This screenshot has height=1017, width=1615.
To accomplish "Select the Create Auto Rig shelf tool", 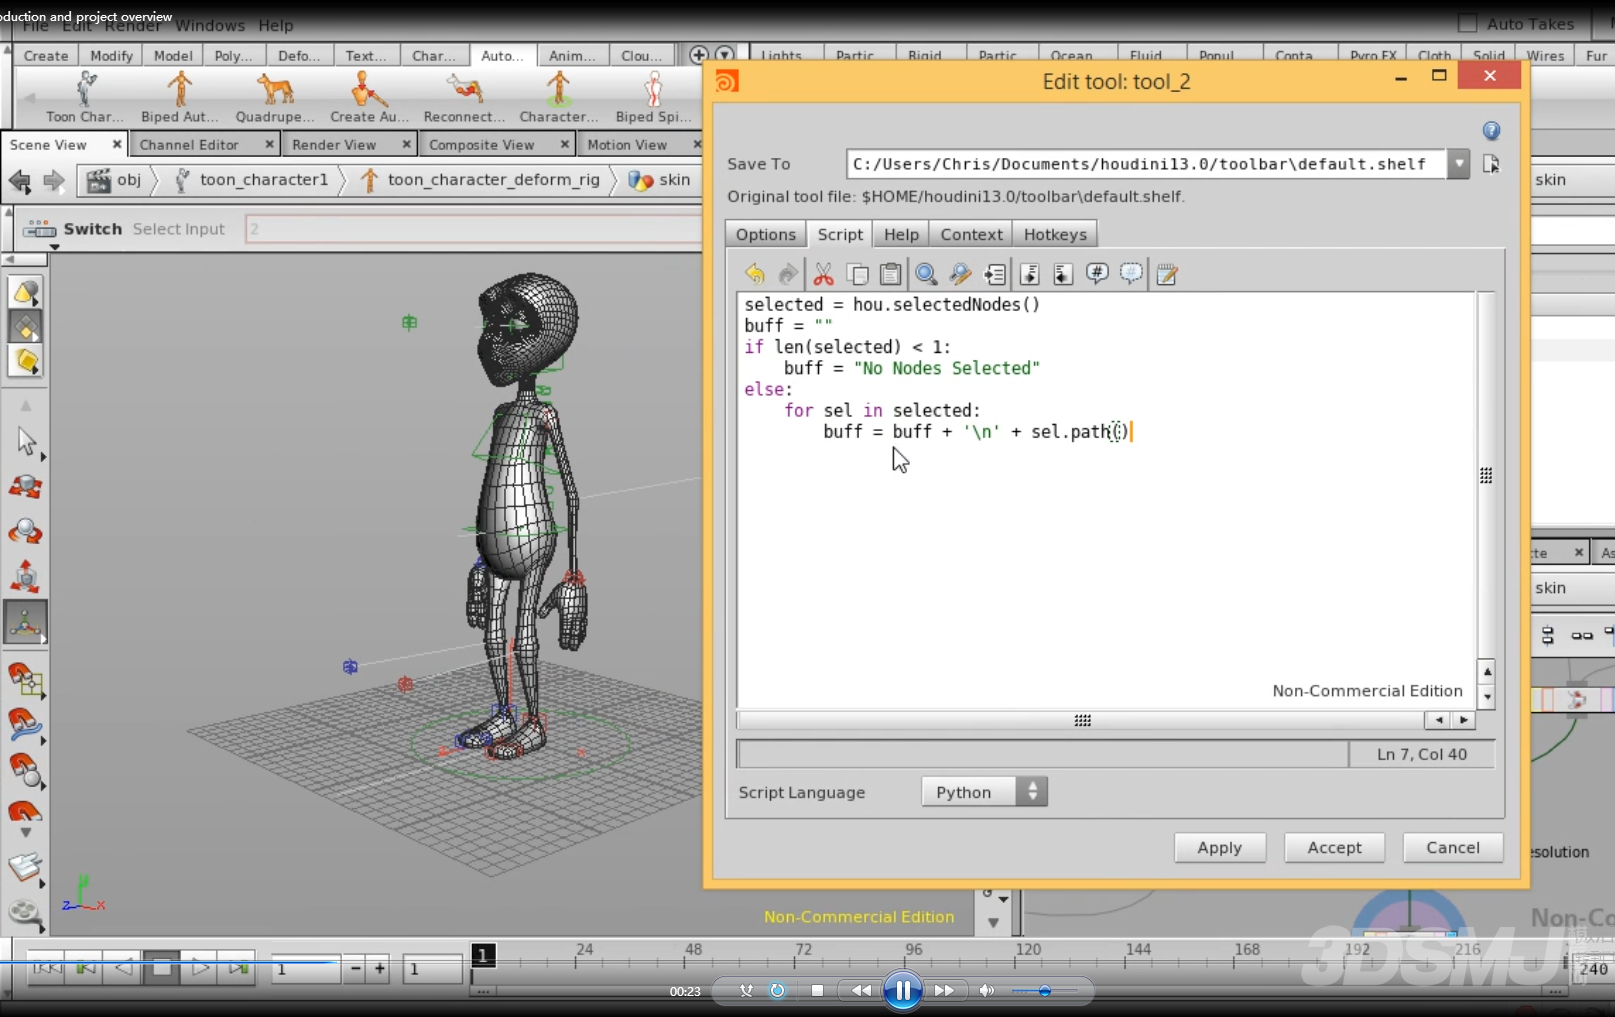I will pyautogui.click(x=369, y=97).
